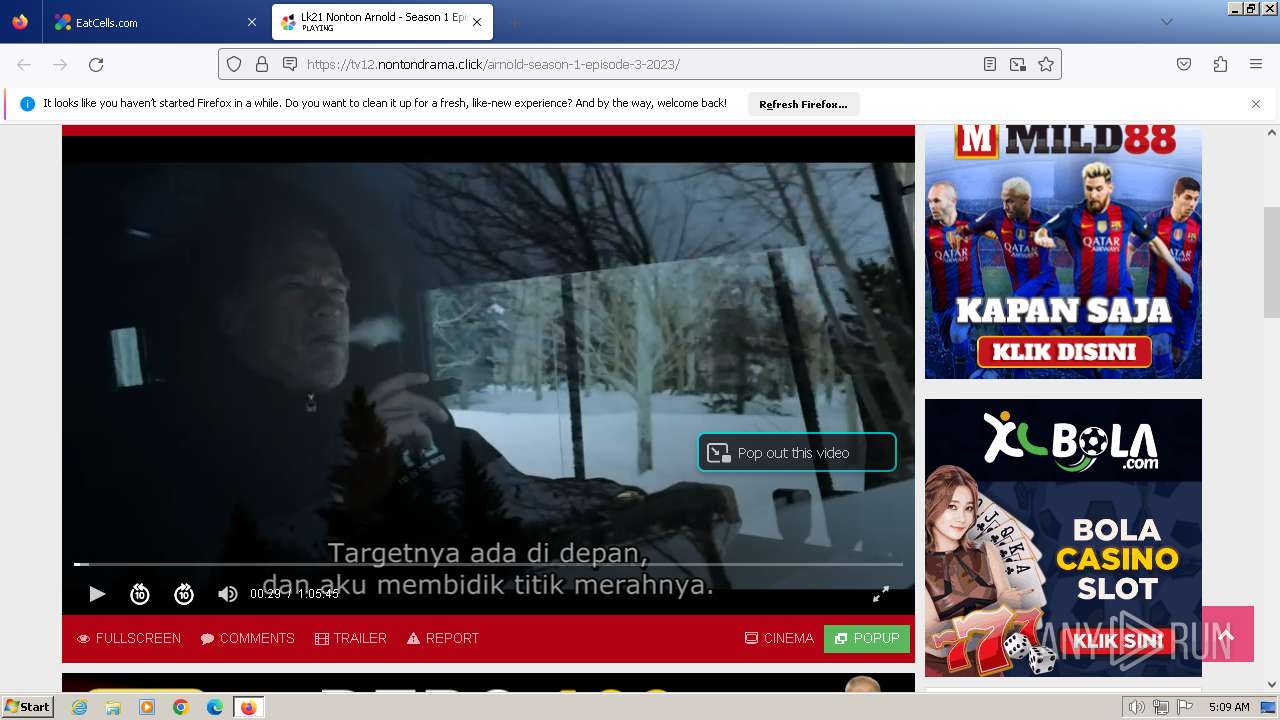Screen dimensions: 1280x720
Task: Open the Extensions menu
Action: coord(1220,64)
